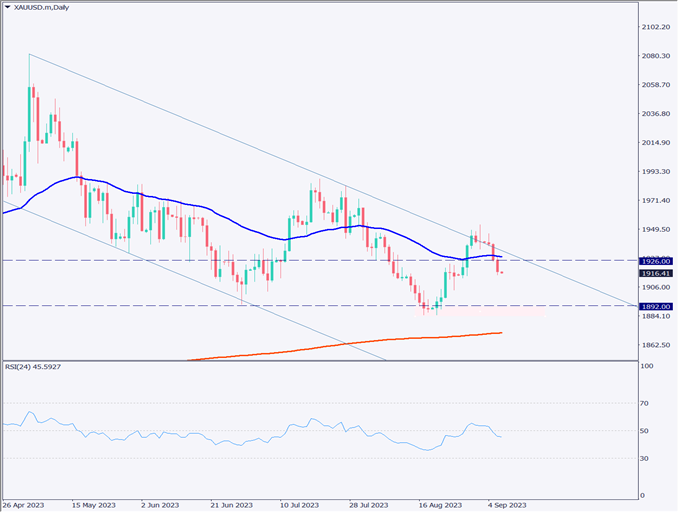Select the 1926.00 price level tag
The height and width of the screenshot is (512, 678).
(x=656, y=260)
